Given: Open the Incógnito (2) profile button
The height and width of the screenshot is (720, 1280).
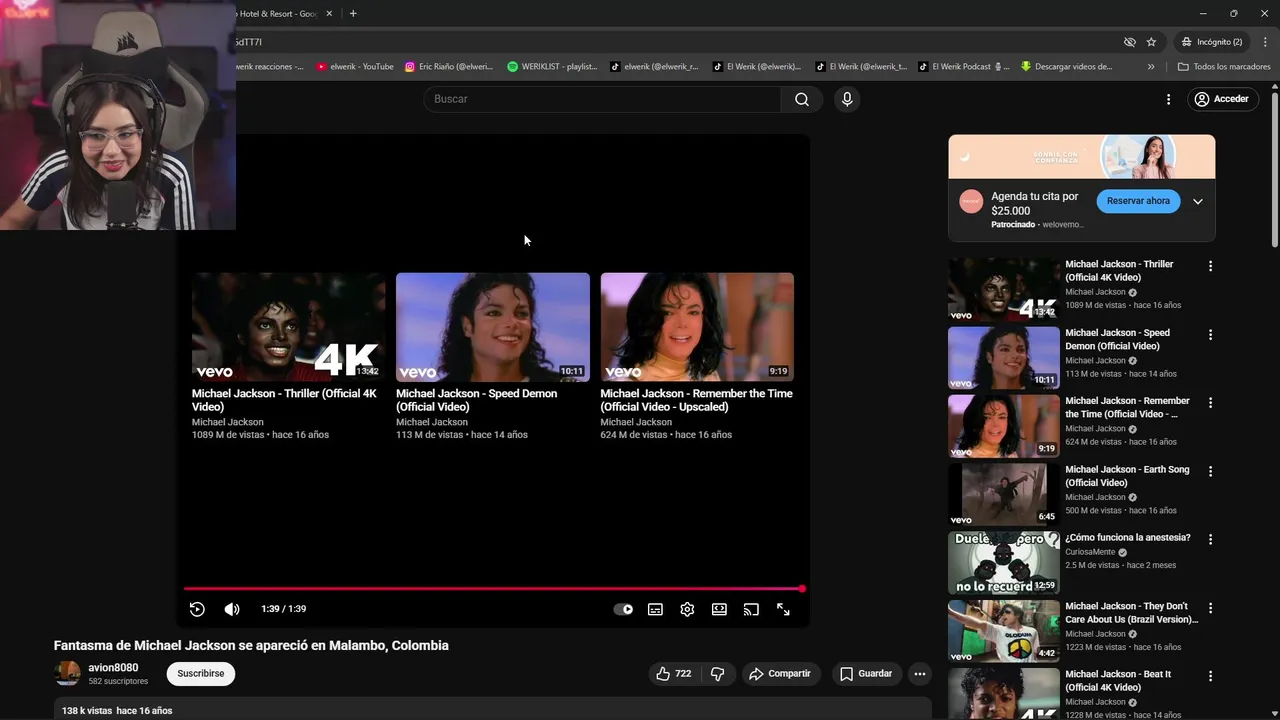Looking at the screenshot, I should 1211,42.
